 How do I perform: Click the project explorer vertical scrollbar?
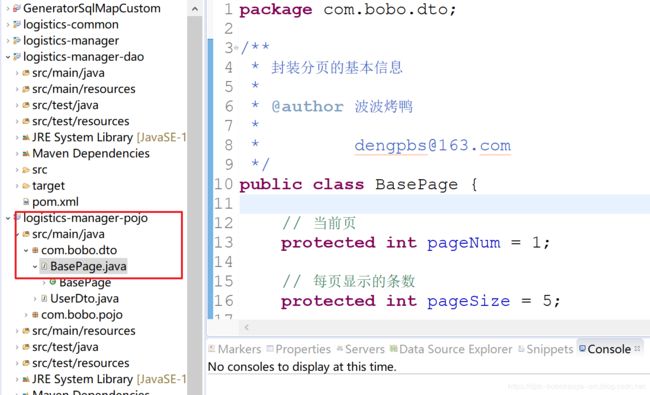195,206
